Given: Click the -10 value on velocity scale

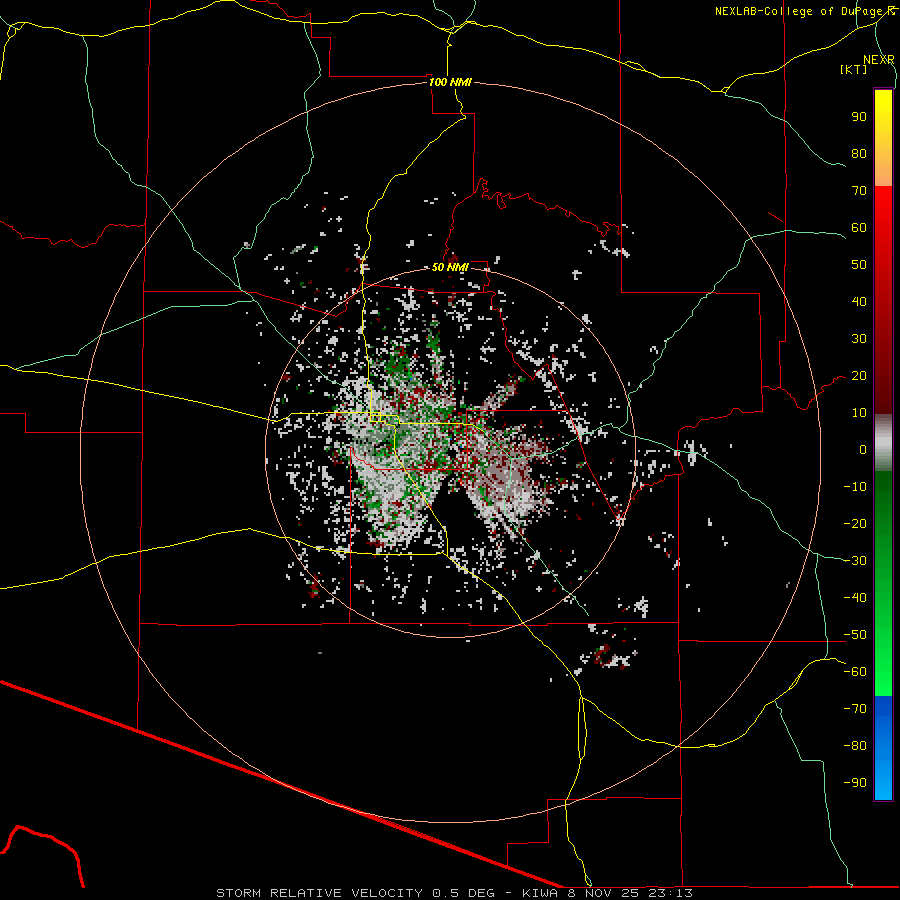Looking at the screenshot, I should pos(855,487).
